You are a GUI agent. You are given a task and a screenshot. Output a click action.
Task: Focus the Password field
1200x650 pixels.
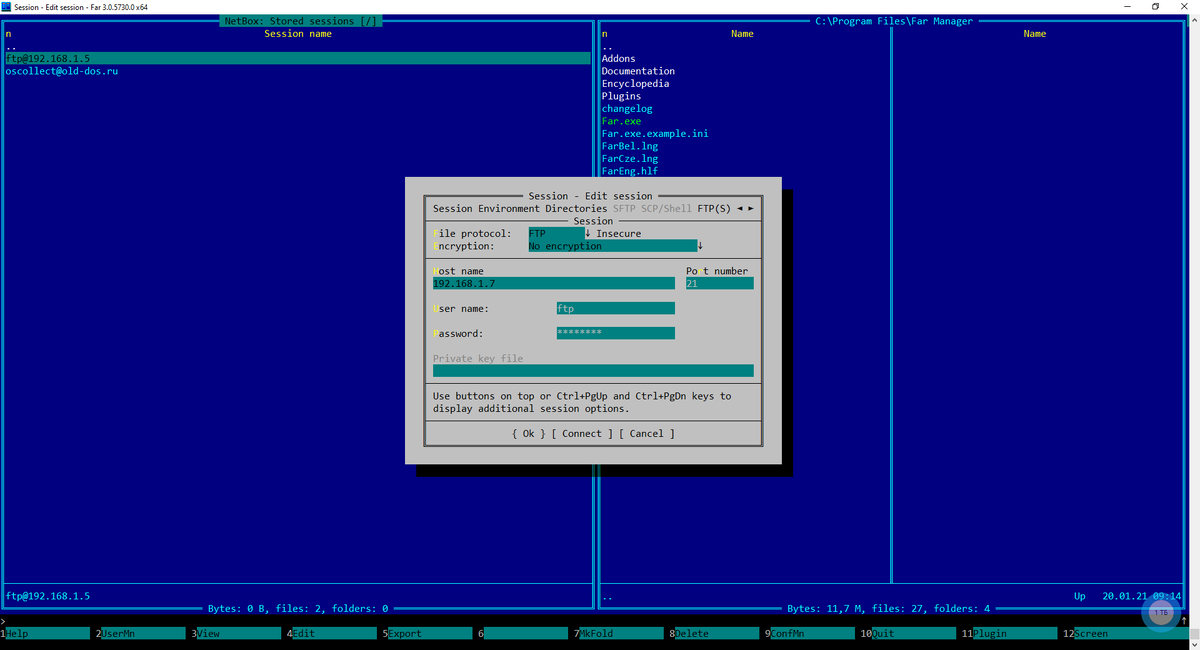coord(615,334)
